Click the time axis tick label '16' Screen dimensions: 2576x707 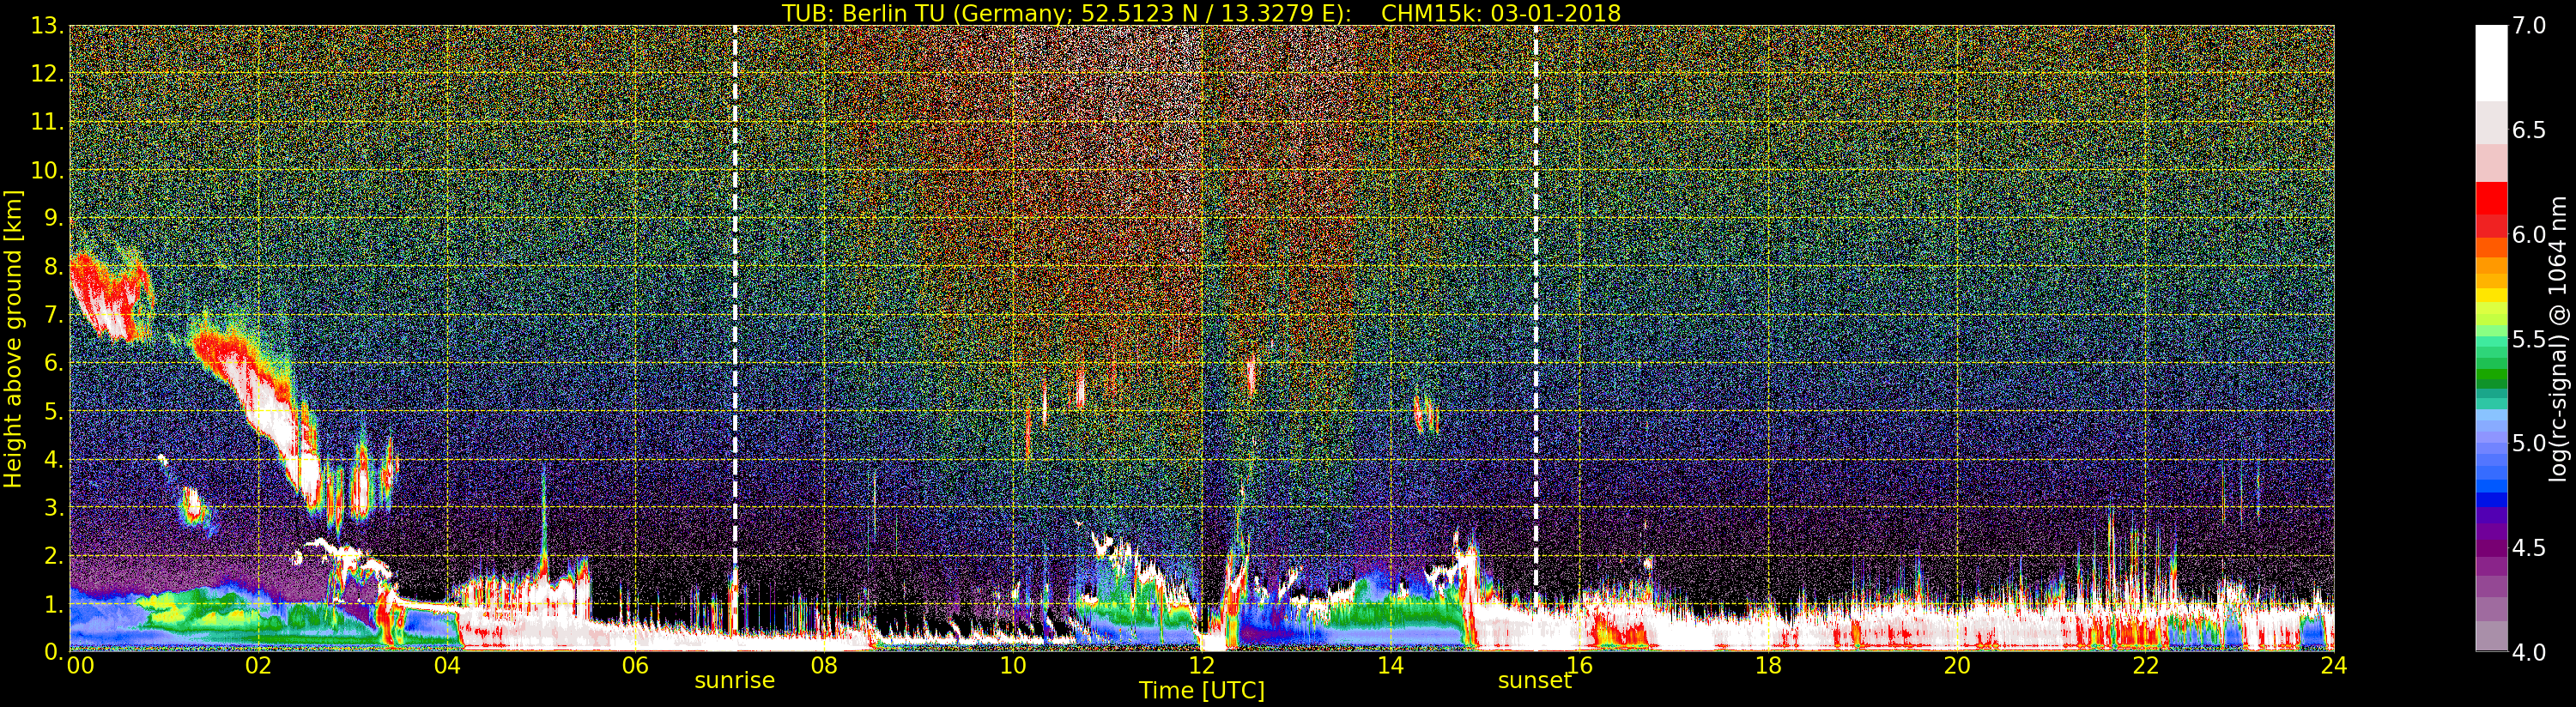(x=1579, y=665)
